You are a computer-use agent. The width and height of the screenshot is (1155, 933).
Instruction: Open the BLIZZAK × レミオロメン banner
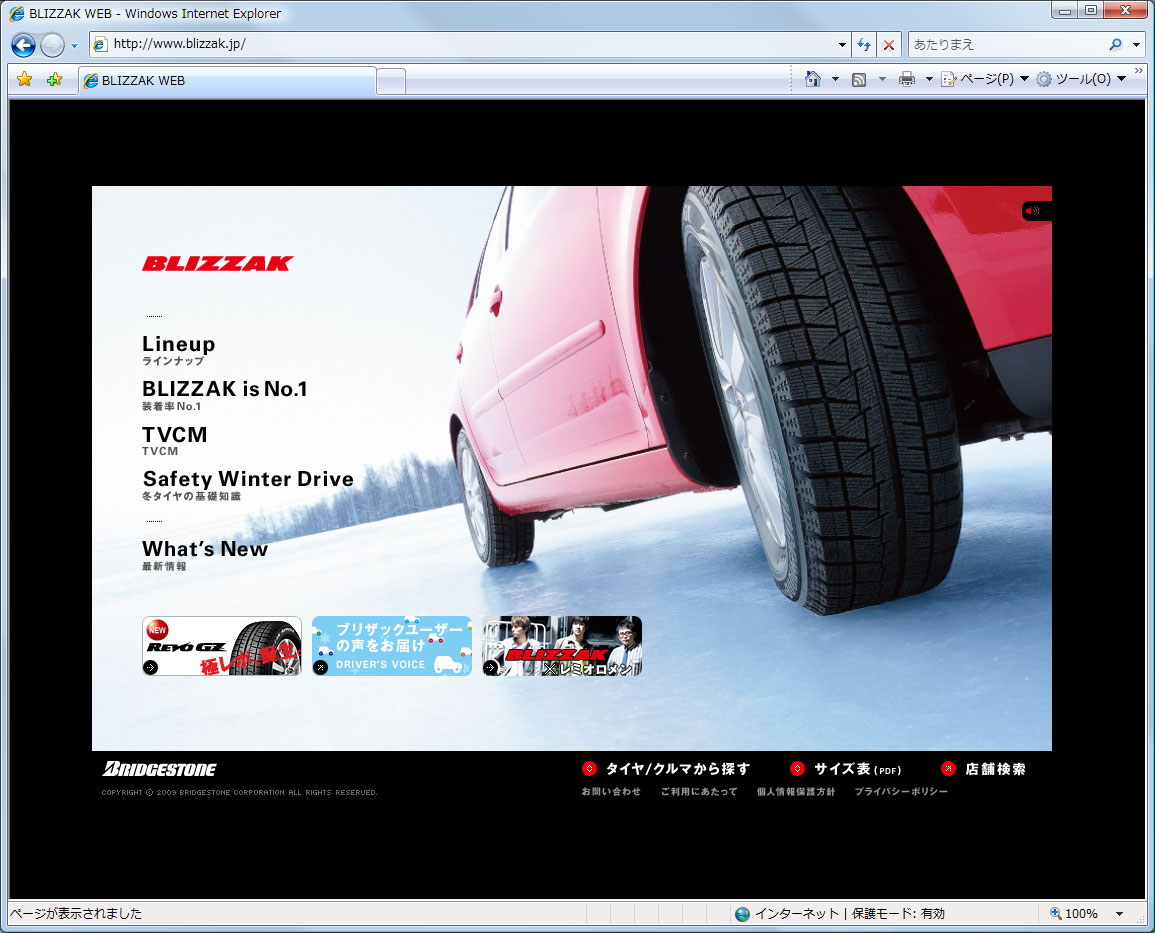click(x=562, y=646)
